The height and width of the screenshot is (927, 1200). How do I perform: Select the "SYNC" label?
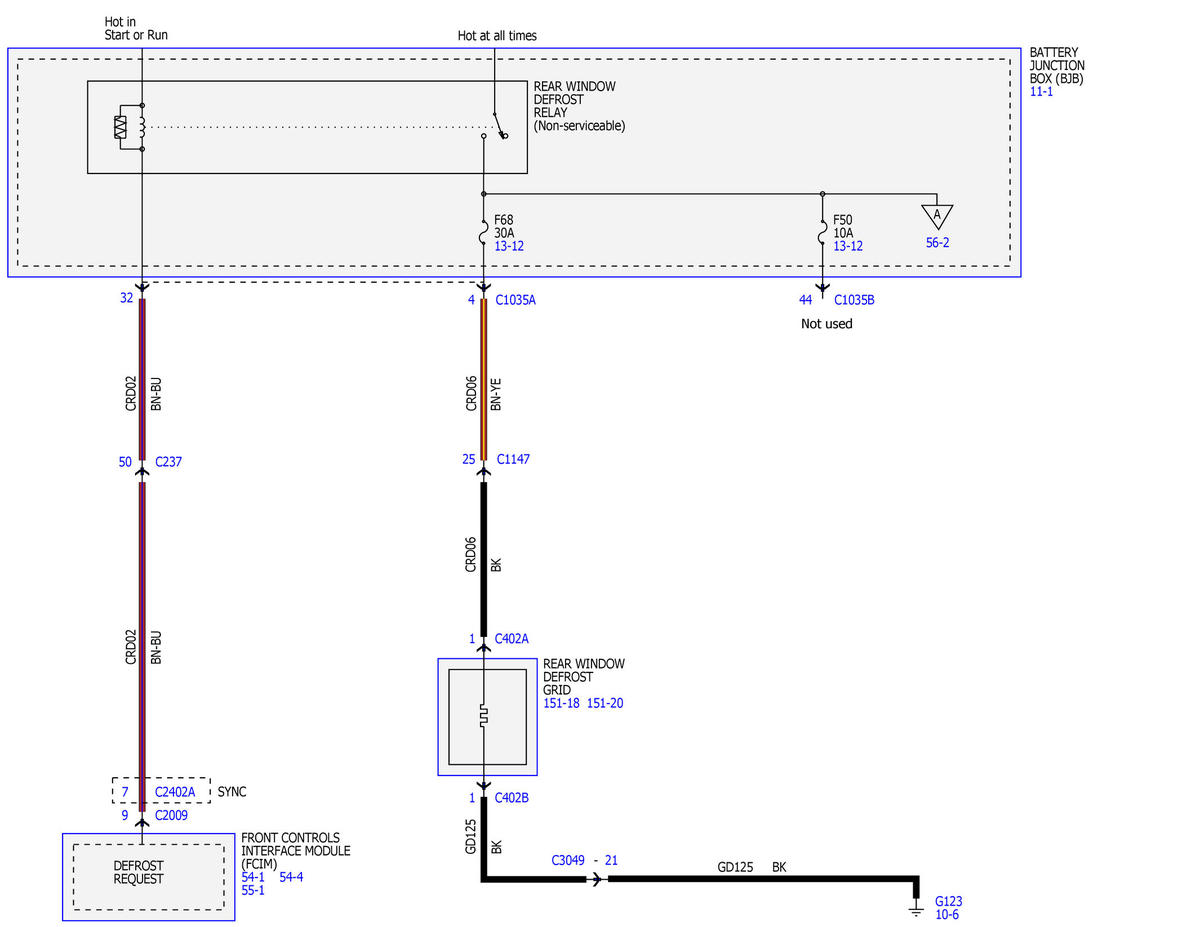(x=232, y=792)
